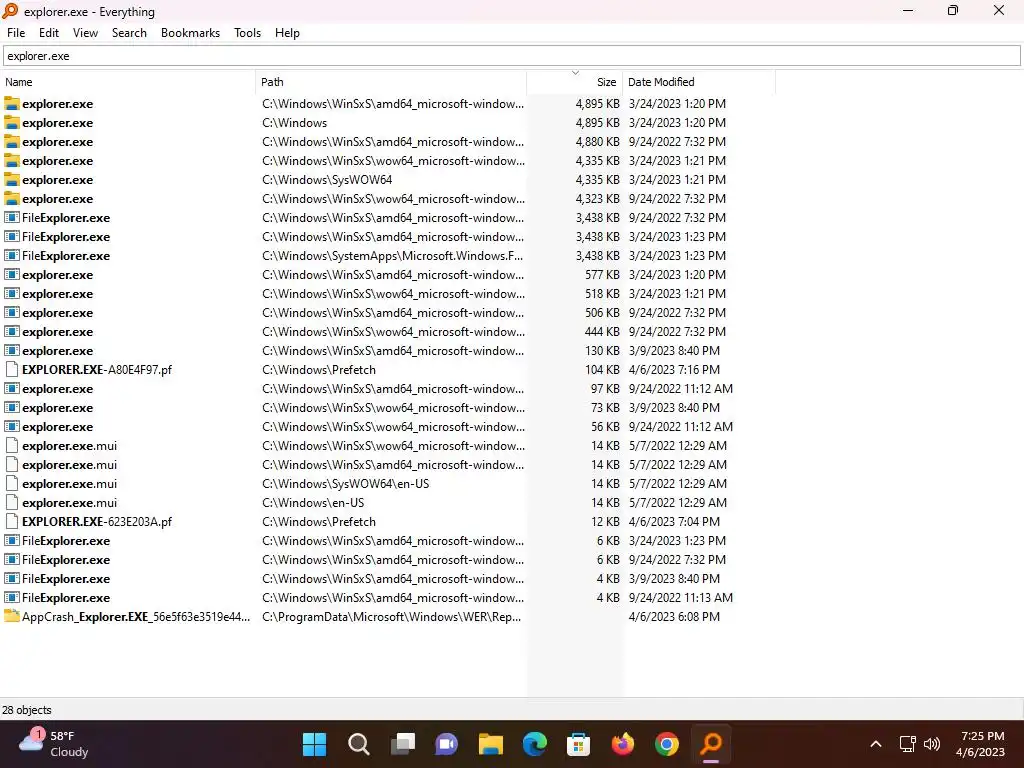Click the 56 KB size cell
This screenshot has width=1024, height=768.
[605, 426]
